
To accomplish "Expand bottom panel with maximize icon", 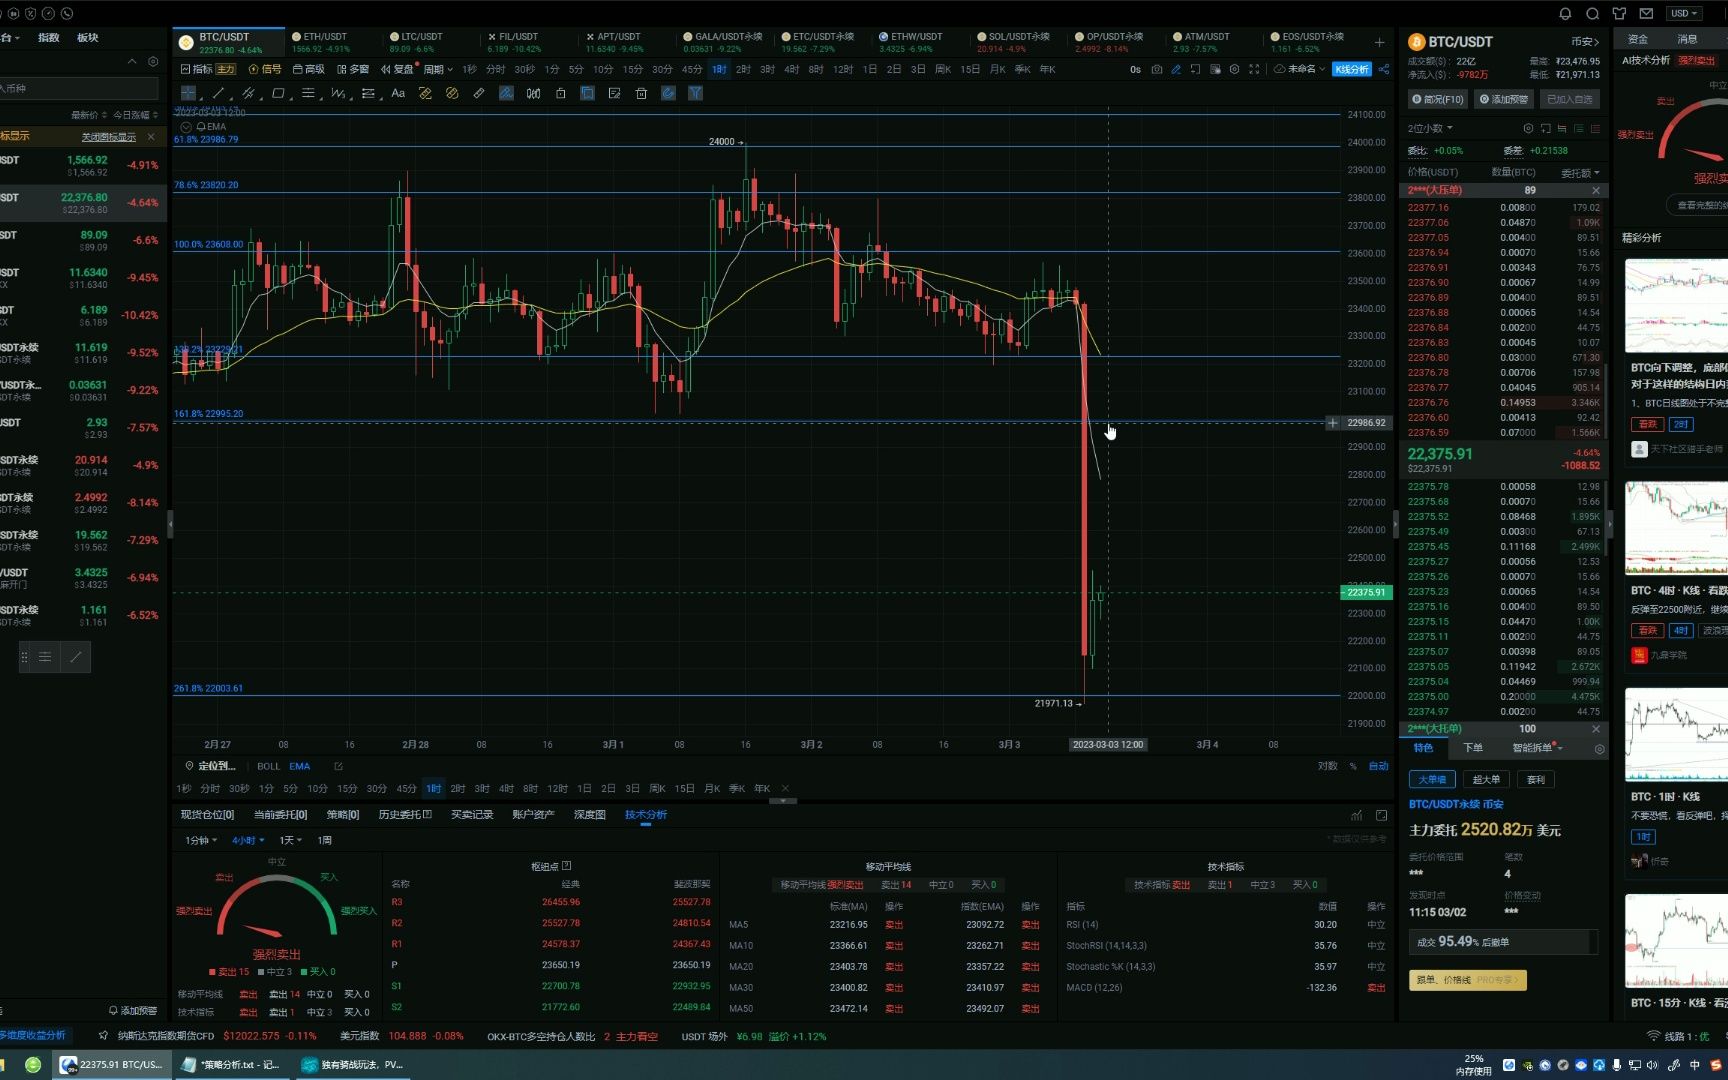I will 1381,815.
